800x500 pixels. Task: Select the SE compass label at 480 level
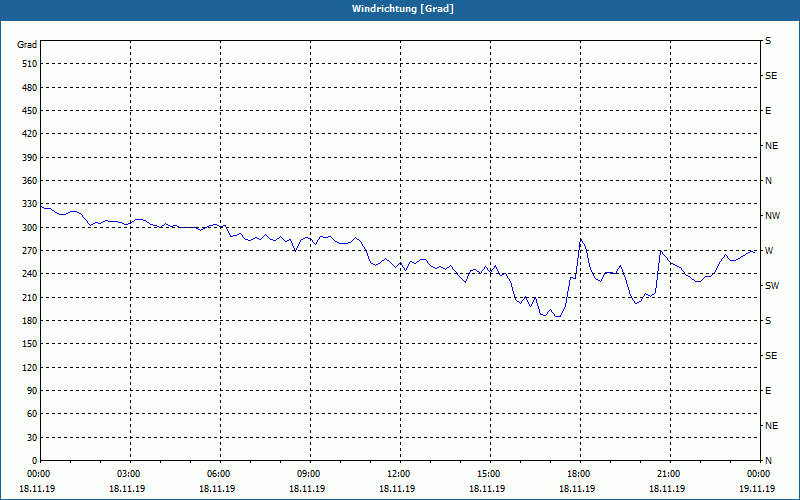point(771,76)
